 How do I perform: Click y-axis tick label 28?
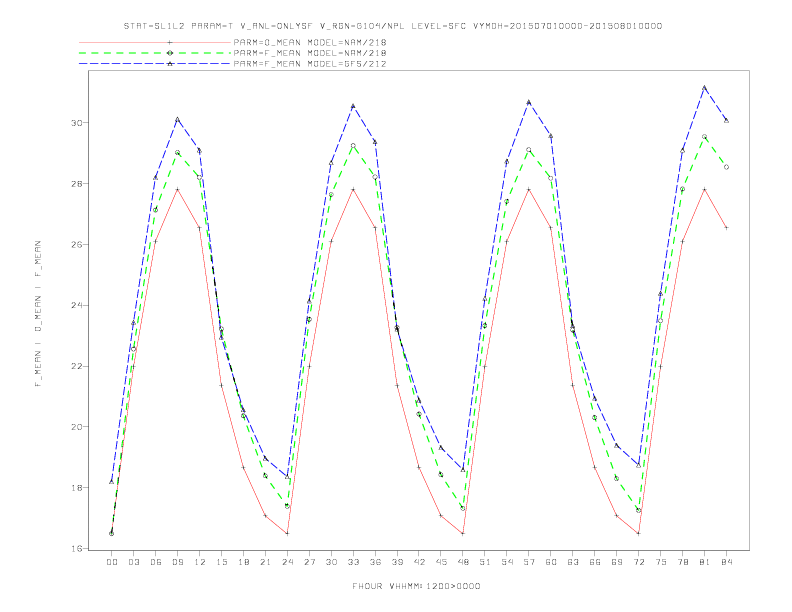(x=75, y=184)
